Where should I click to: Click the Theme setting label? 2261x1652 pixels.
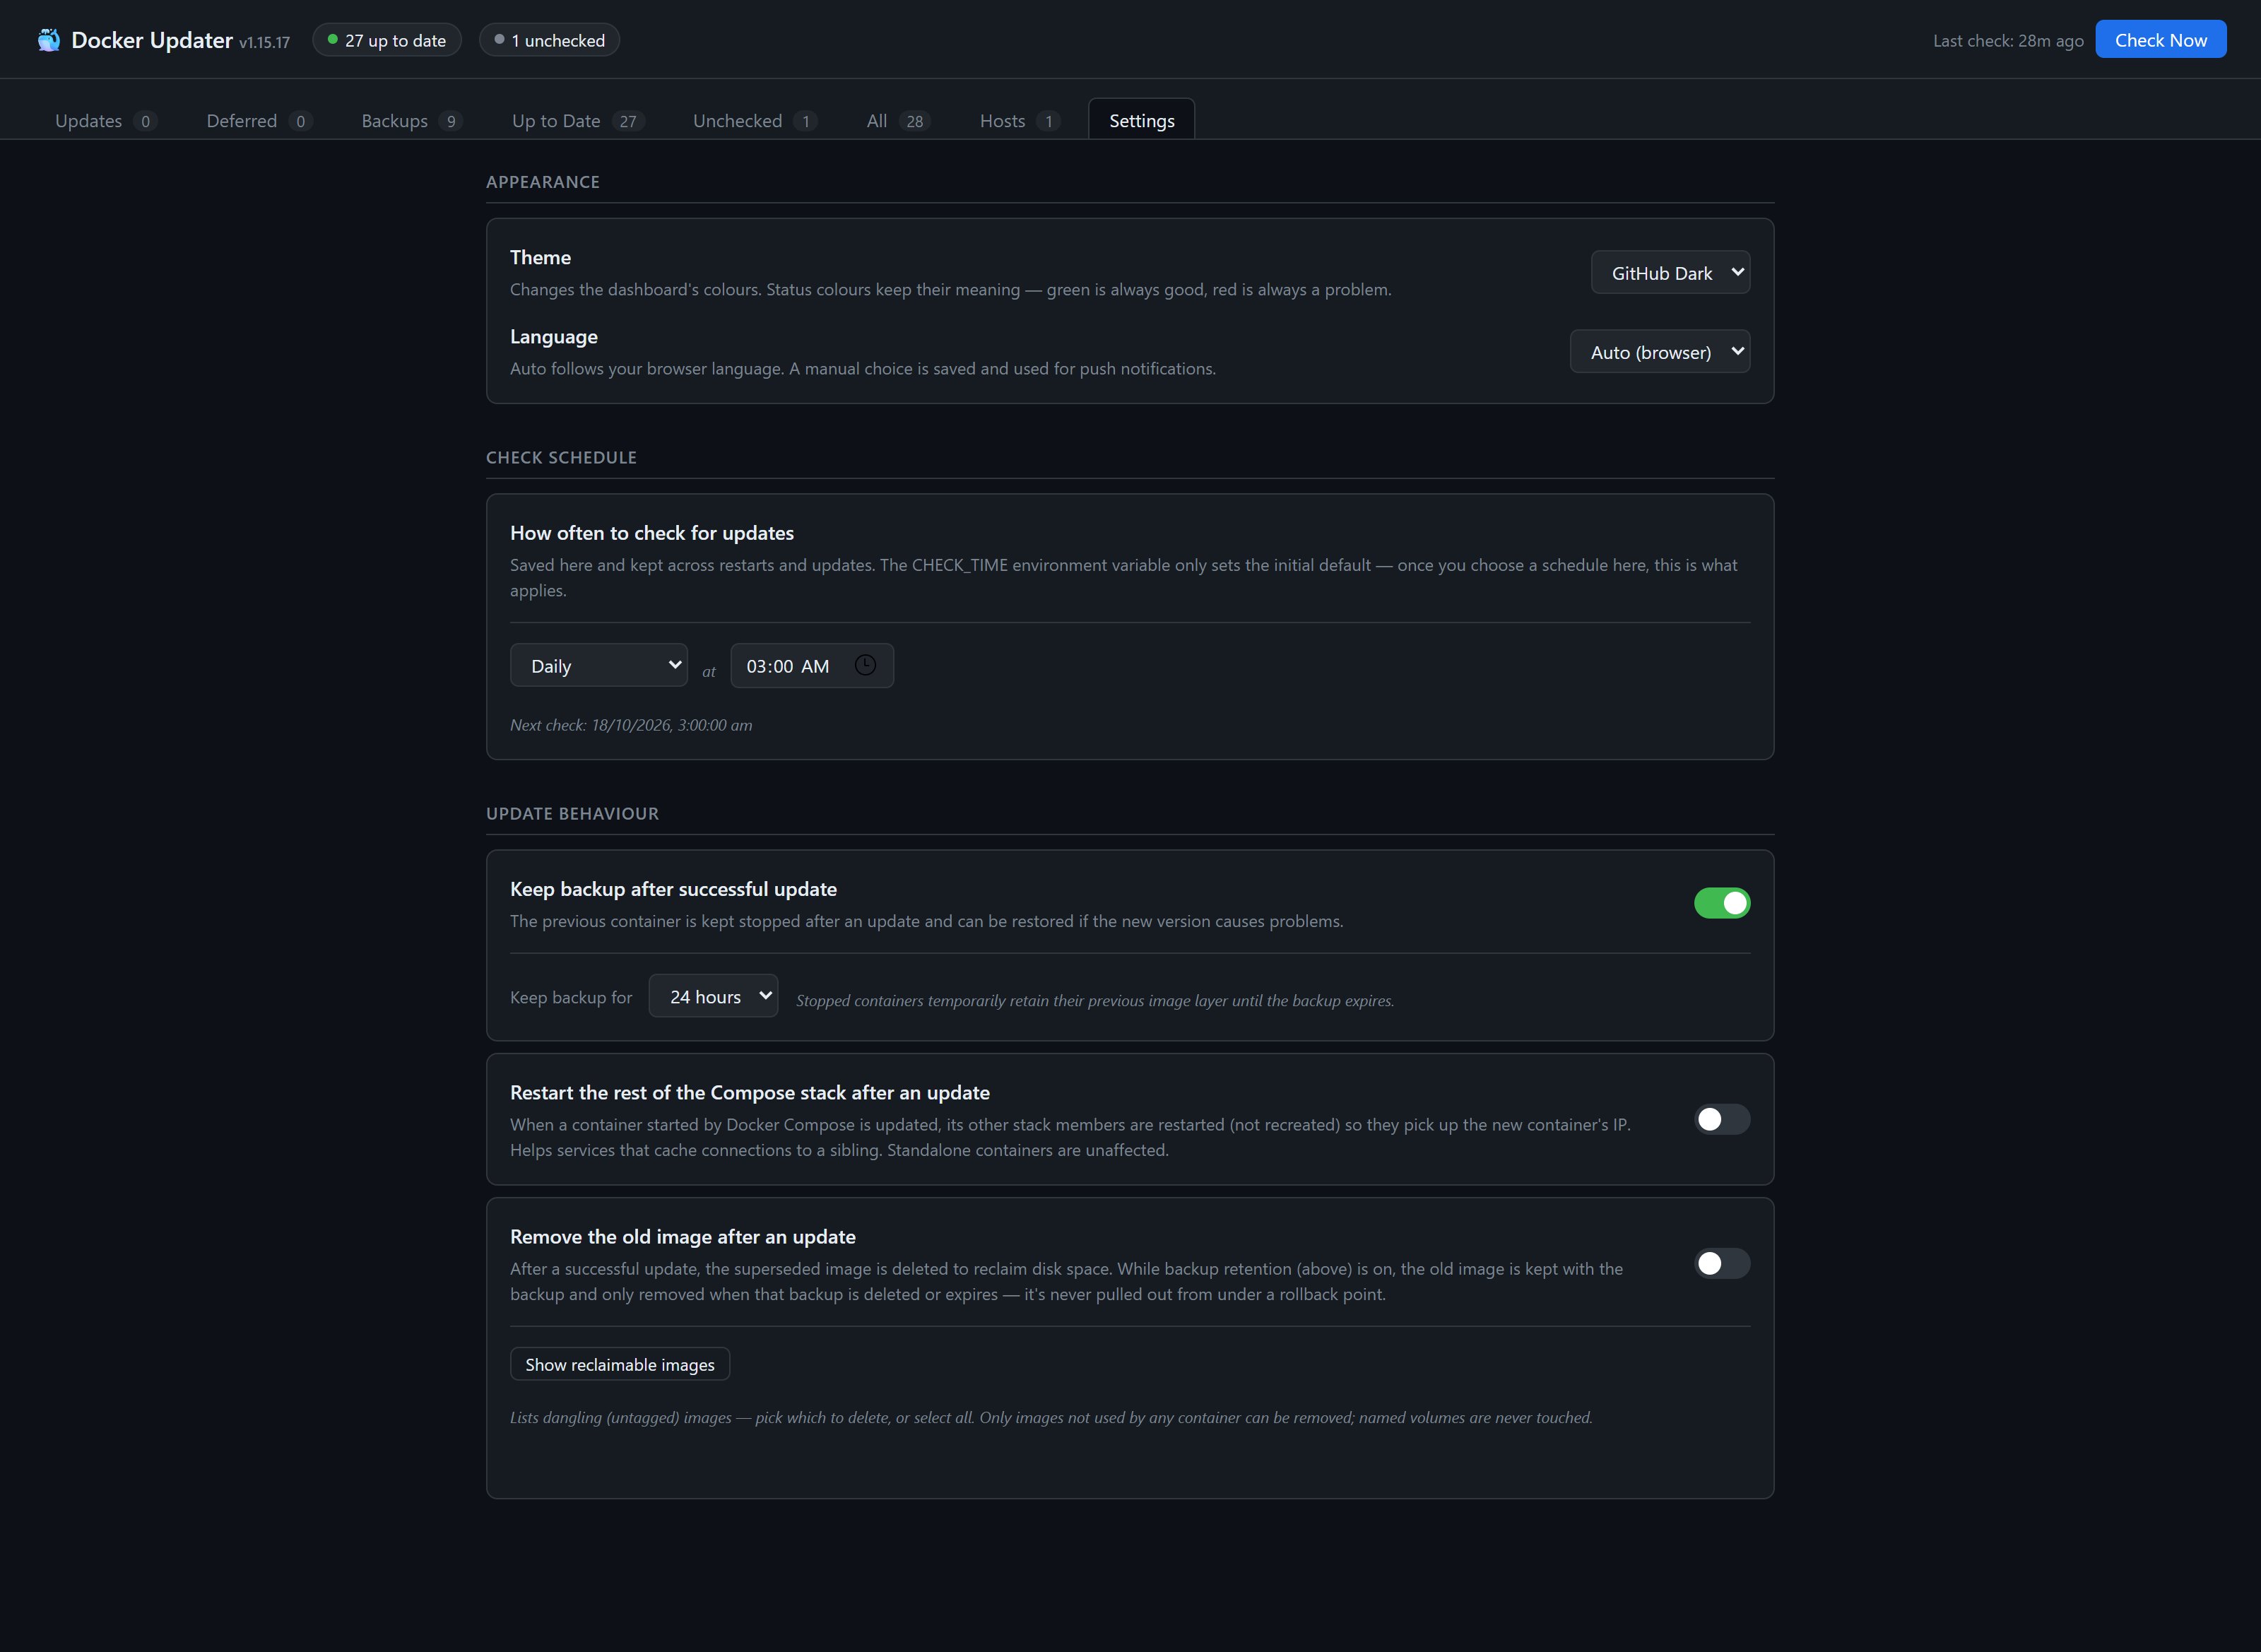(x=540, y=257)
